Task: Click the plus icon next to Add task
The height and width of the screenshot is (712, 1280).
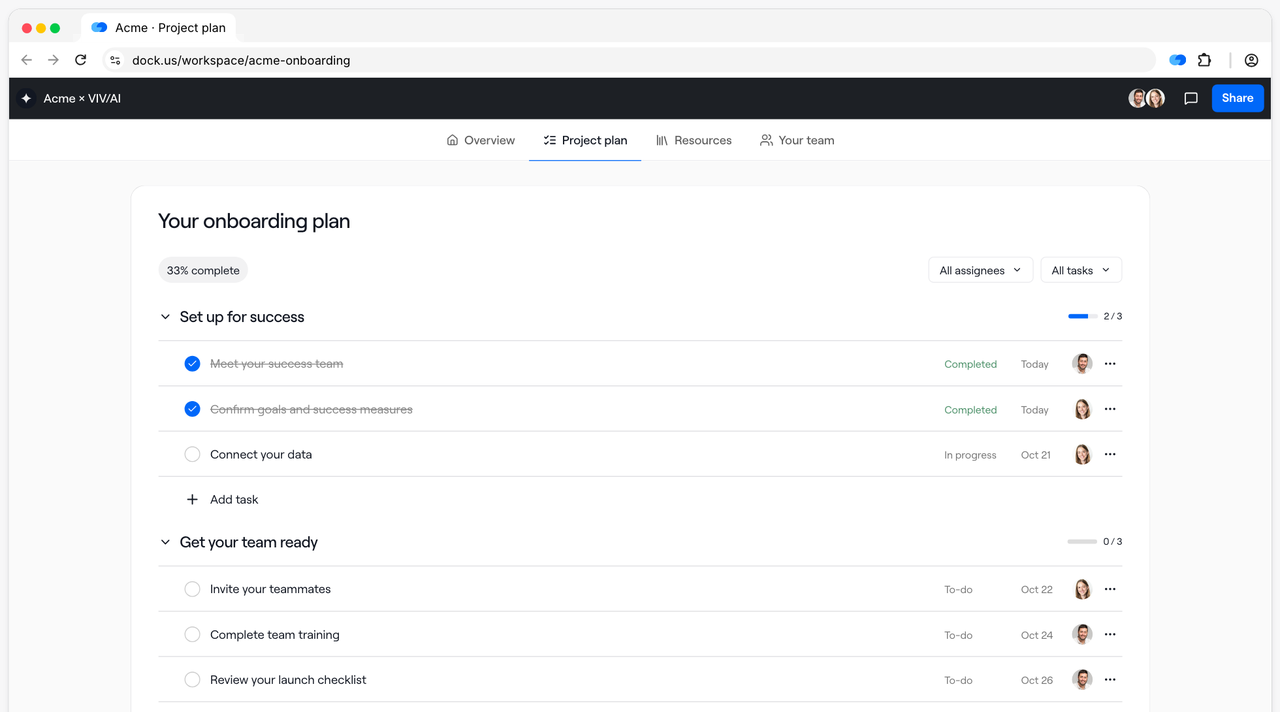Action: click(x=192, y=499)
